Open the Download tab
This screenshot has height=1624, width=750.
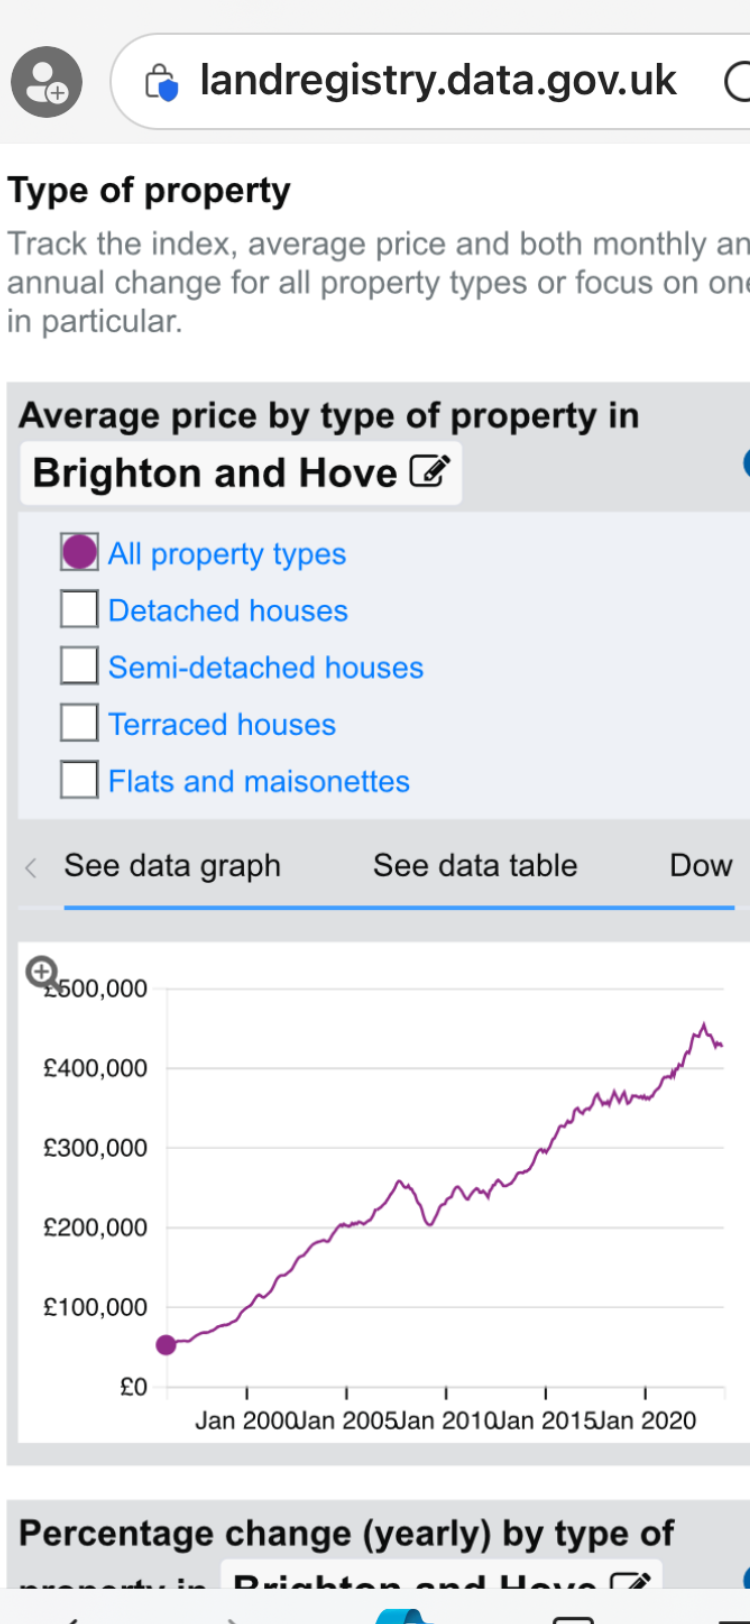click(702, 866)
